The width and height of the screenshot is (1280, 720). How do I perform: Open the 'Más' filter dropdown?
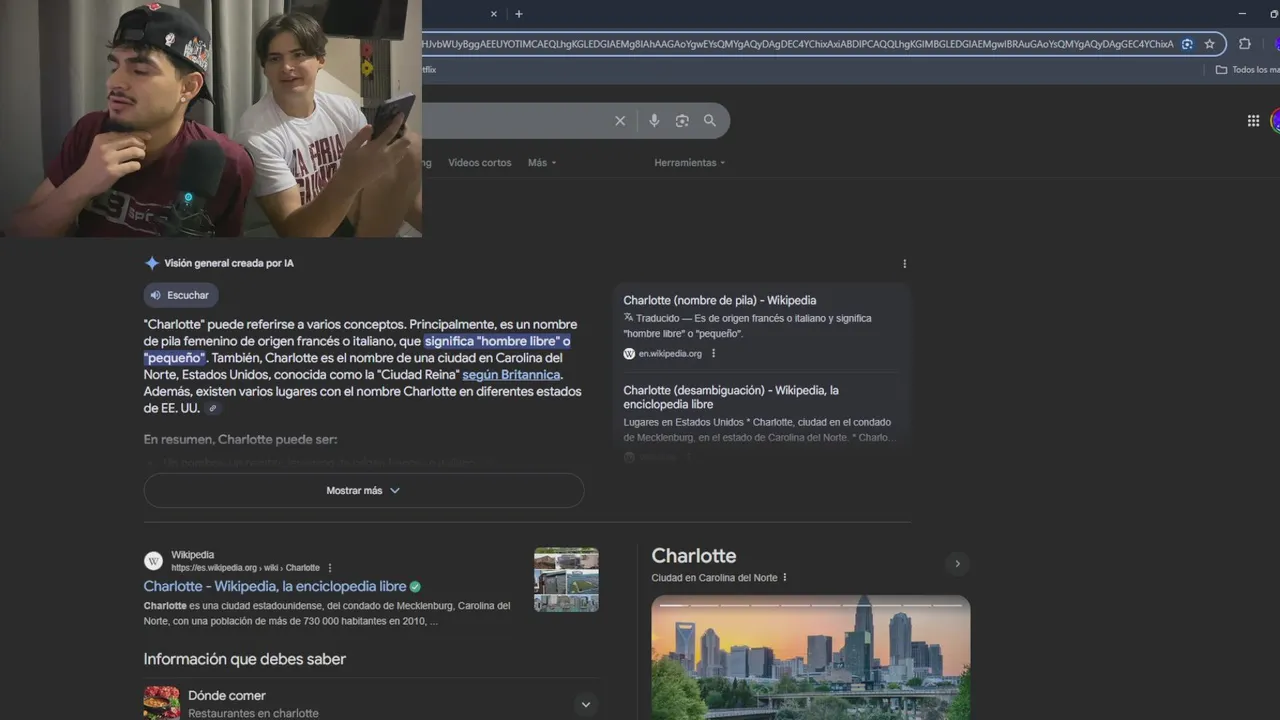coord(542,163)
